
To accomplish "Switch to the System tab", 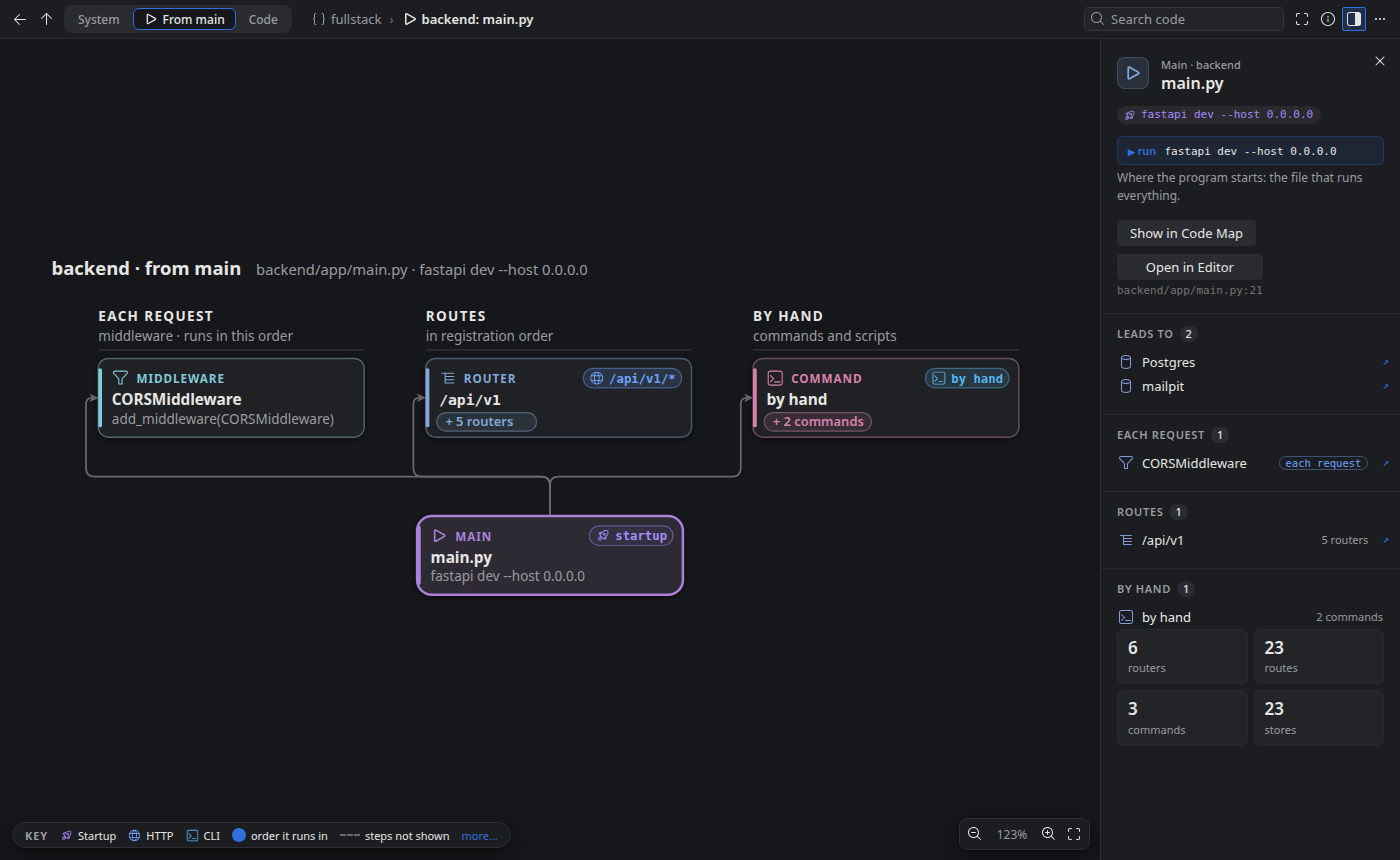I will [98, 19].
